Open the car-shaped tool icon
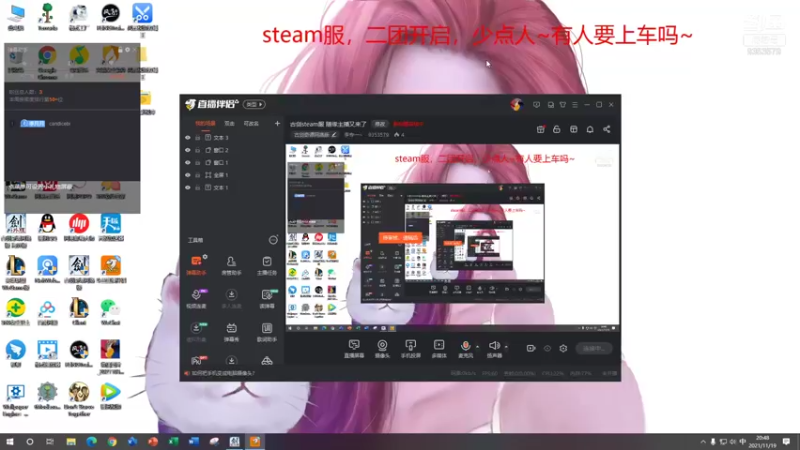The image size is (800, 450). [266, 361]
